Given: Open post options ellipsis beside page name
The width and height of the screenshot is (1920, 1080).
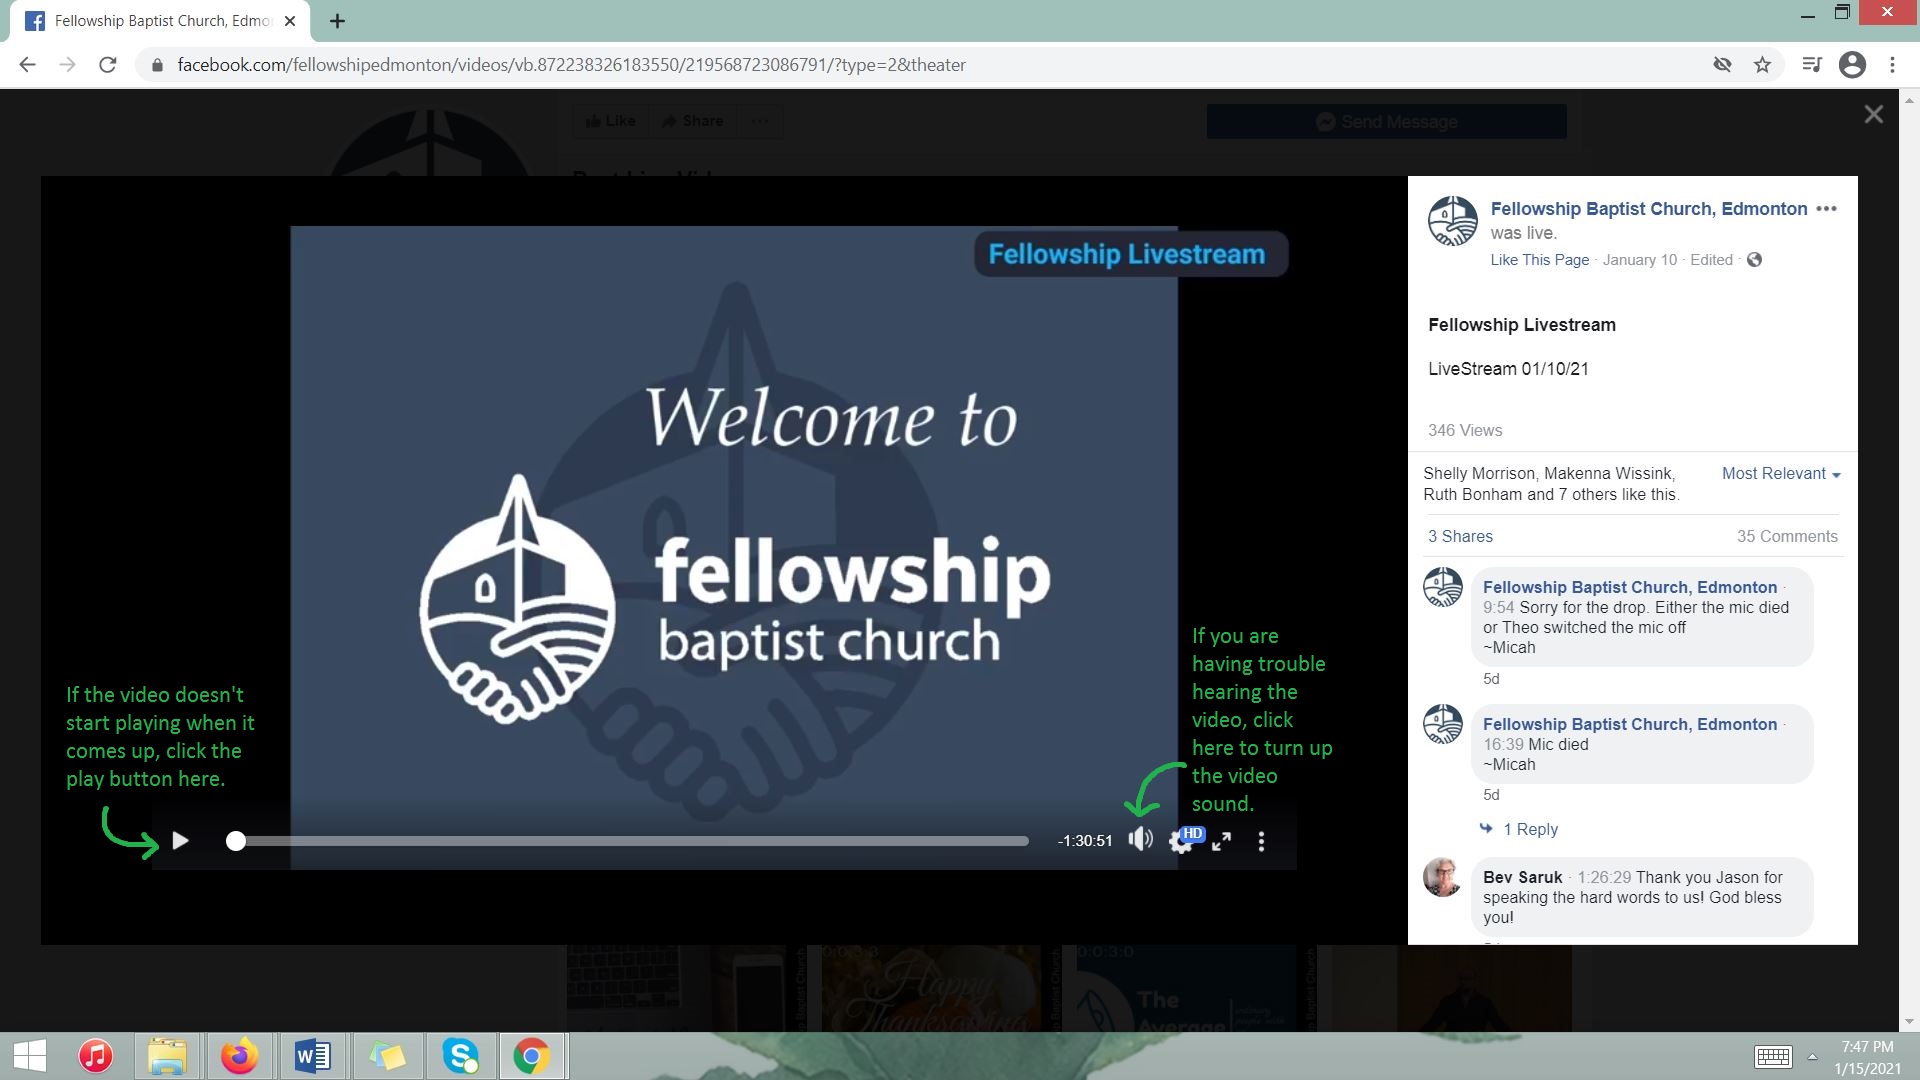Looking at the screenshot, I should pyautogui.click(x=1826, y=209).
